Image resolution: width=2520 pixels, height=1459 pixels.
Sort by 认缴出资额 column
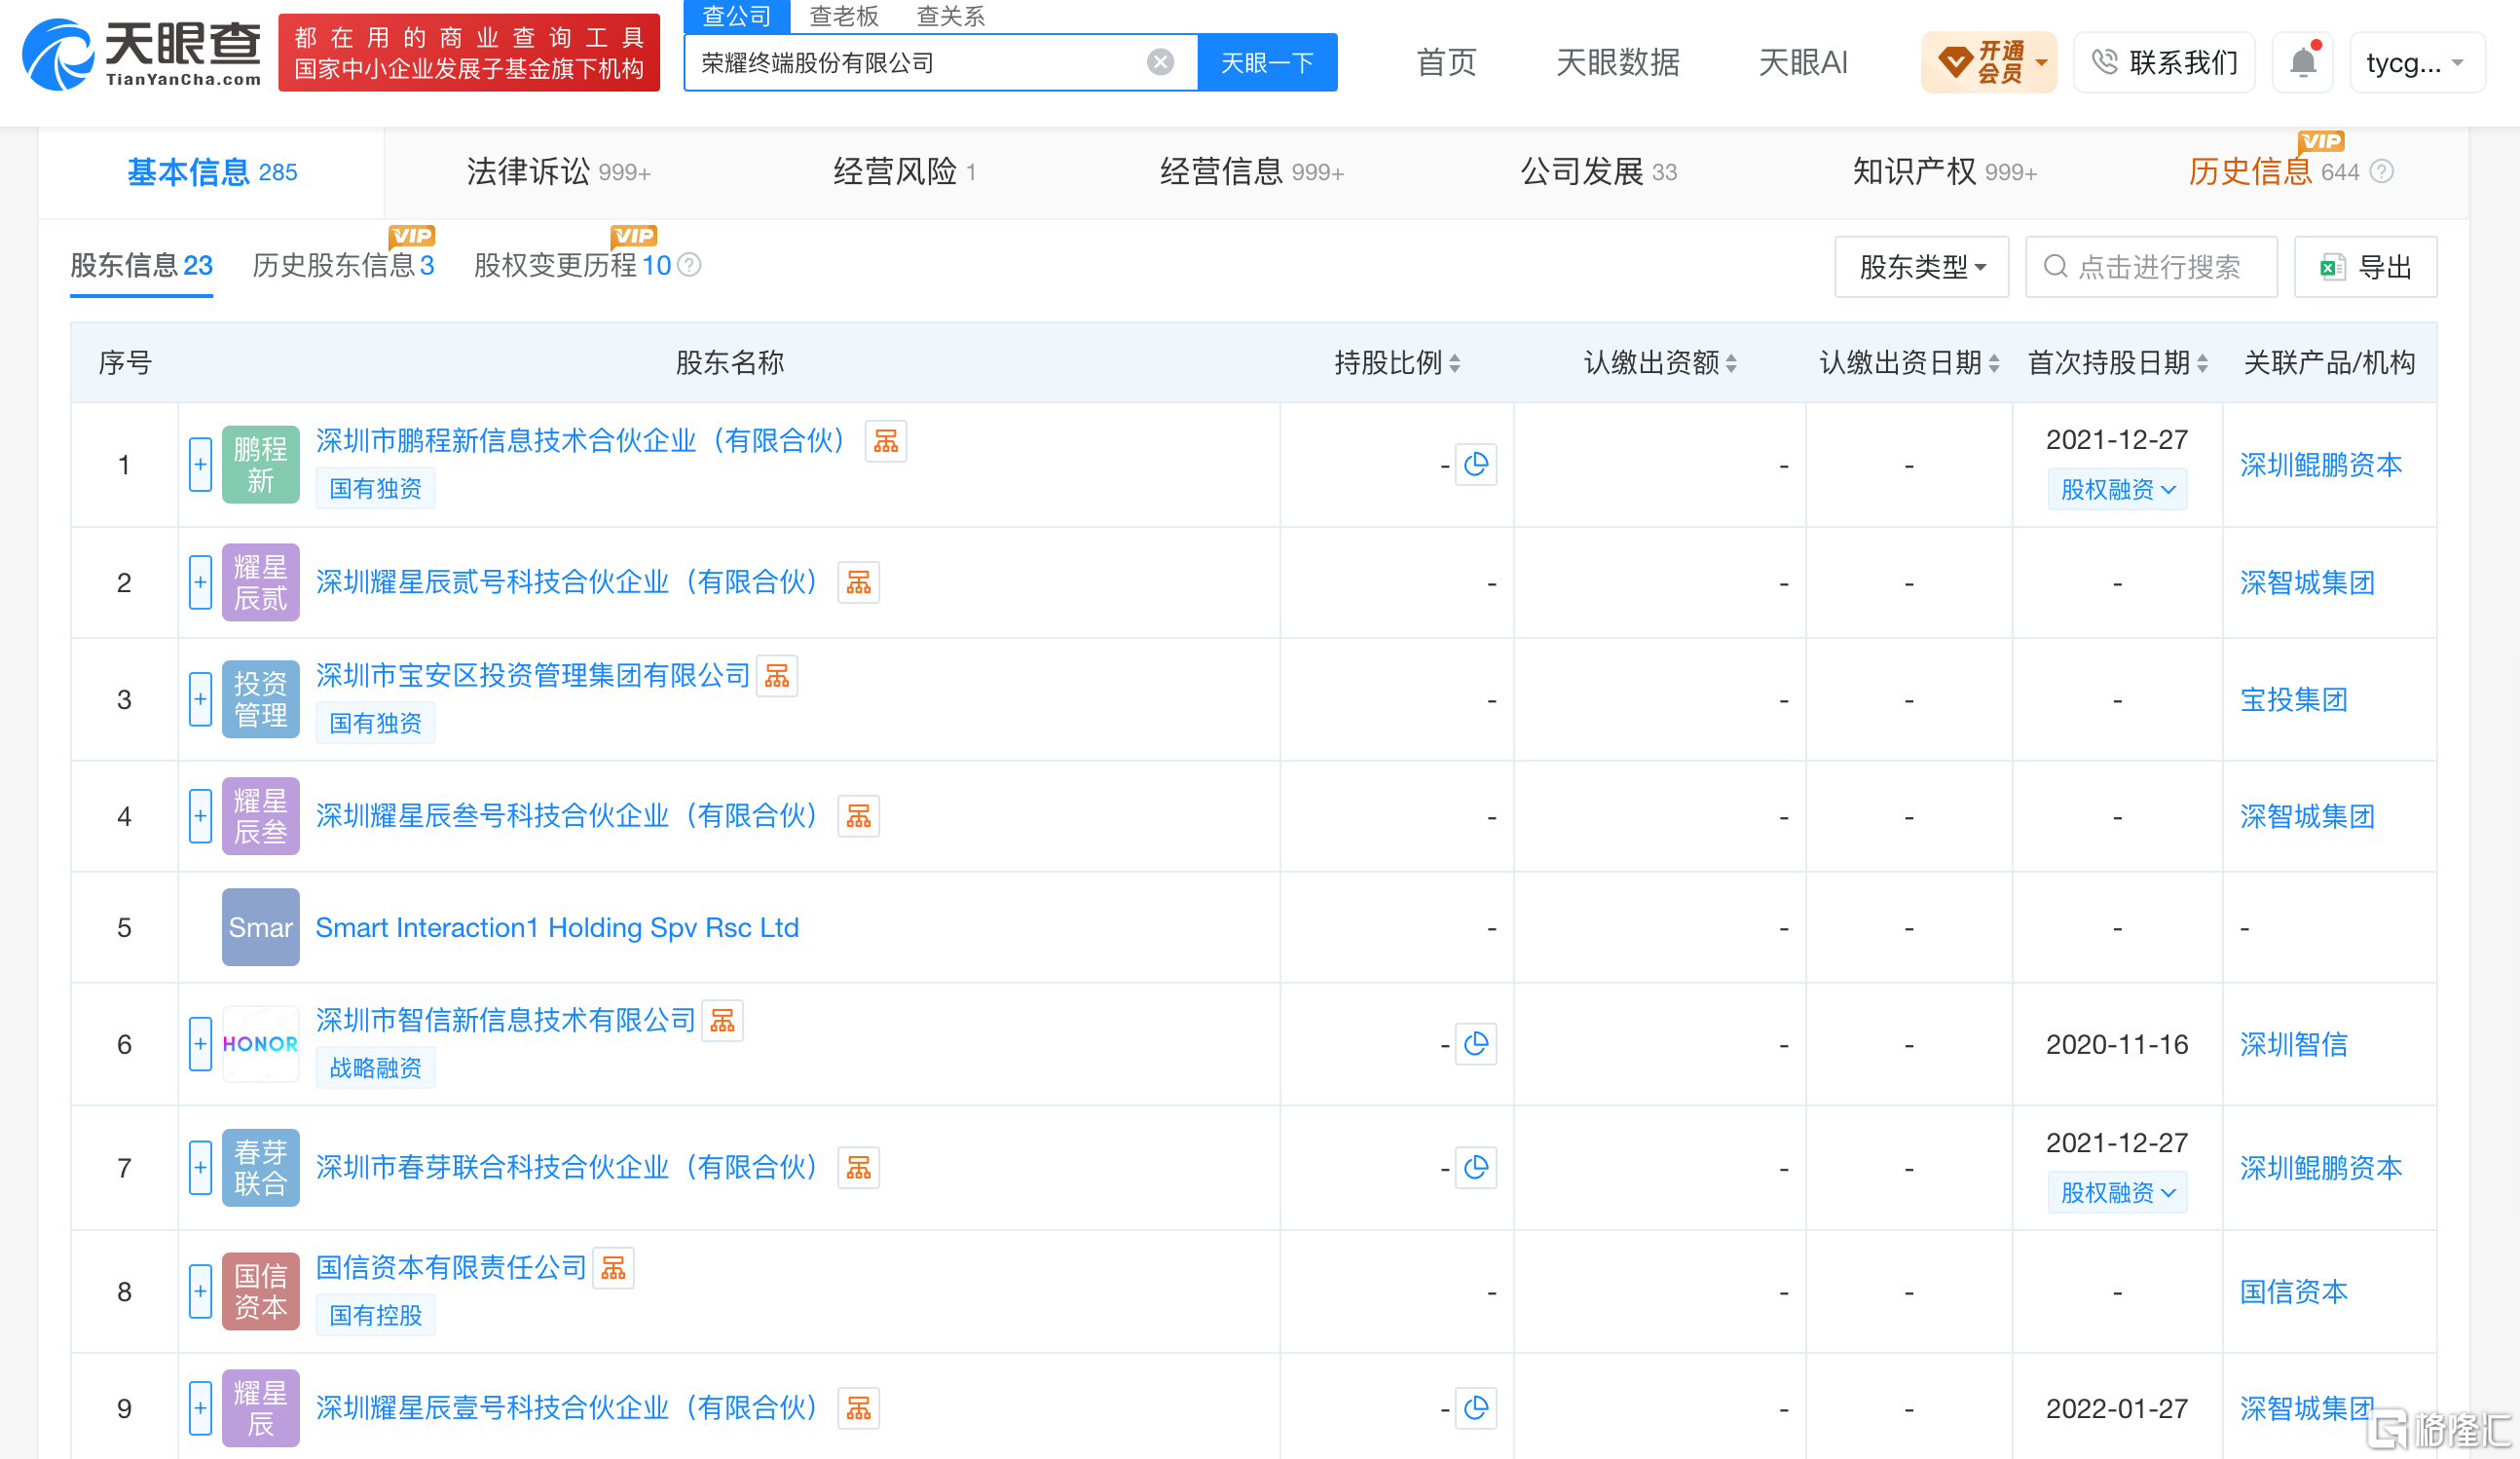coord(1731,363)
